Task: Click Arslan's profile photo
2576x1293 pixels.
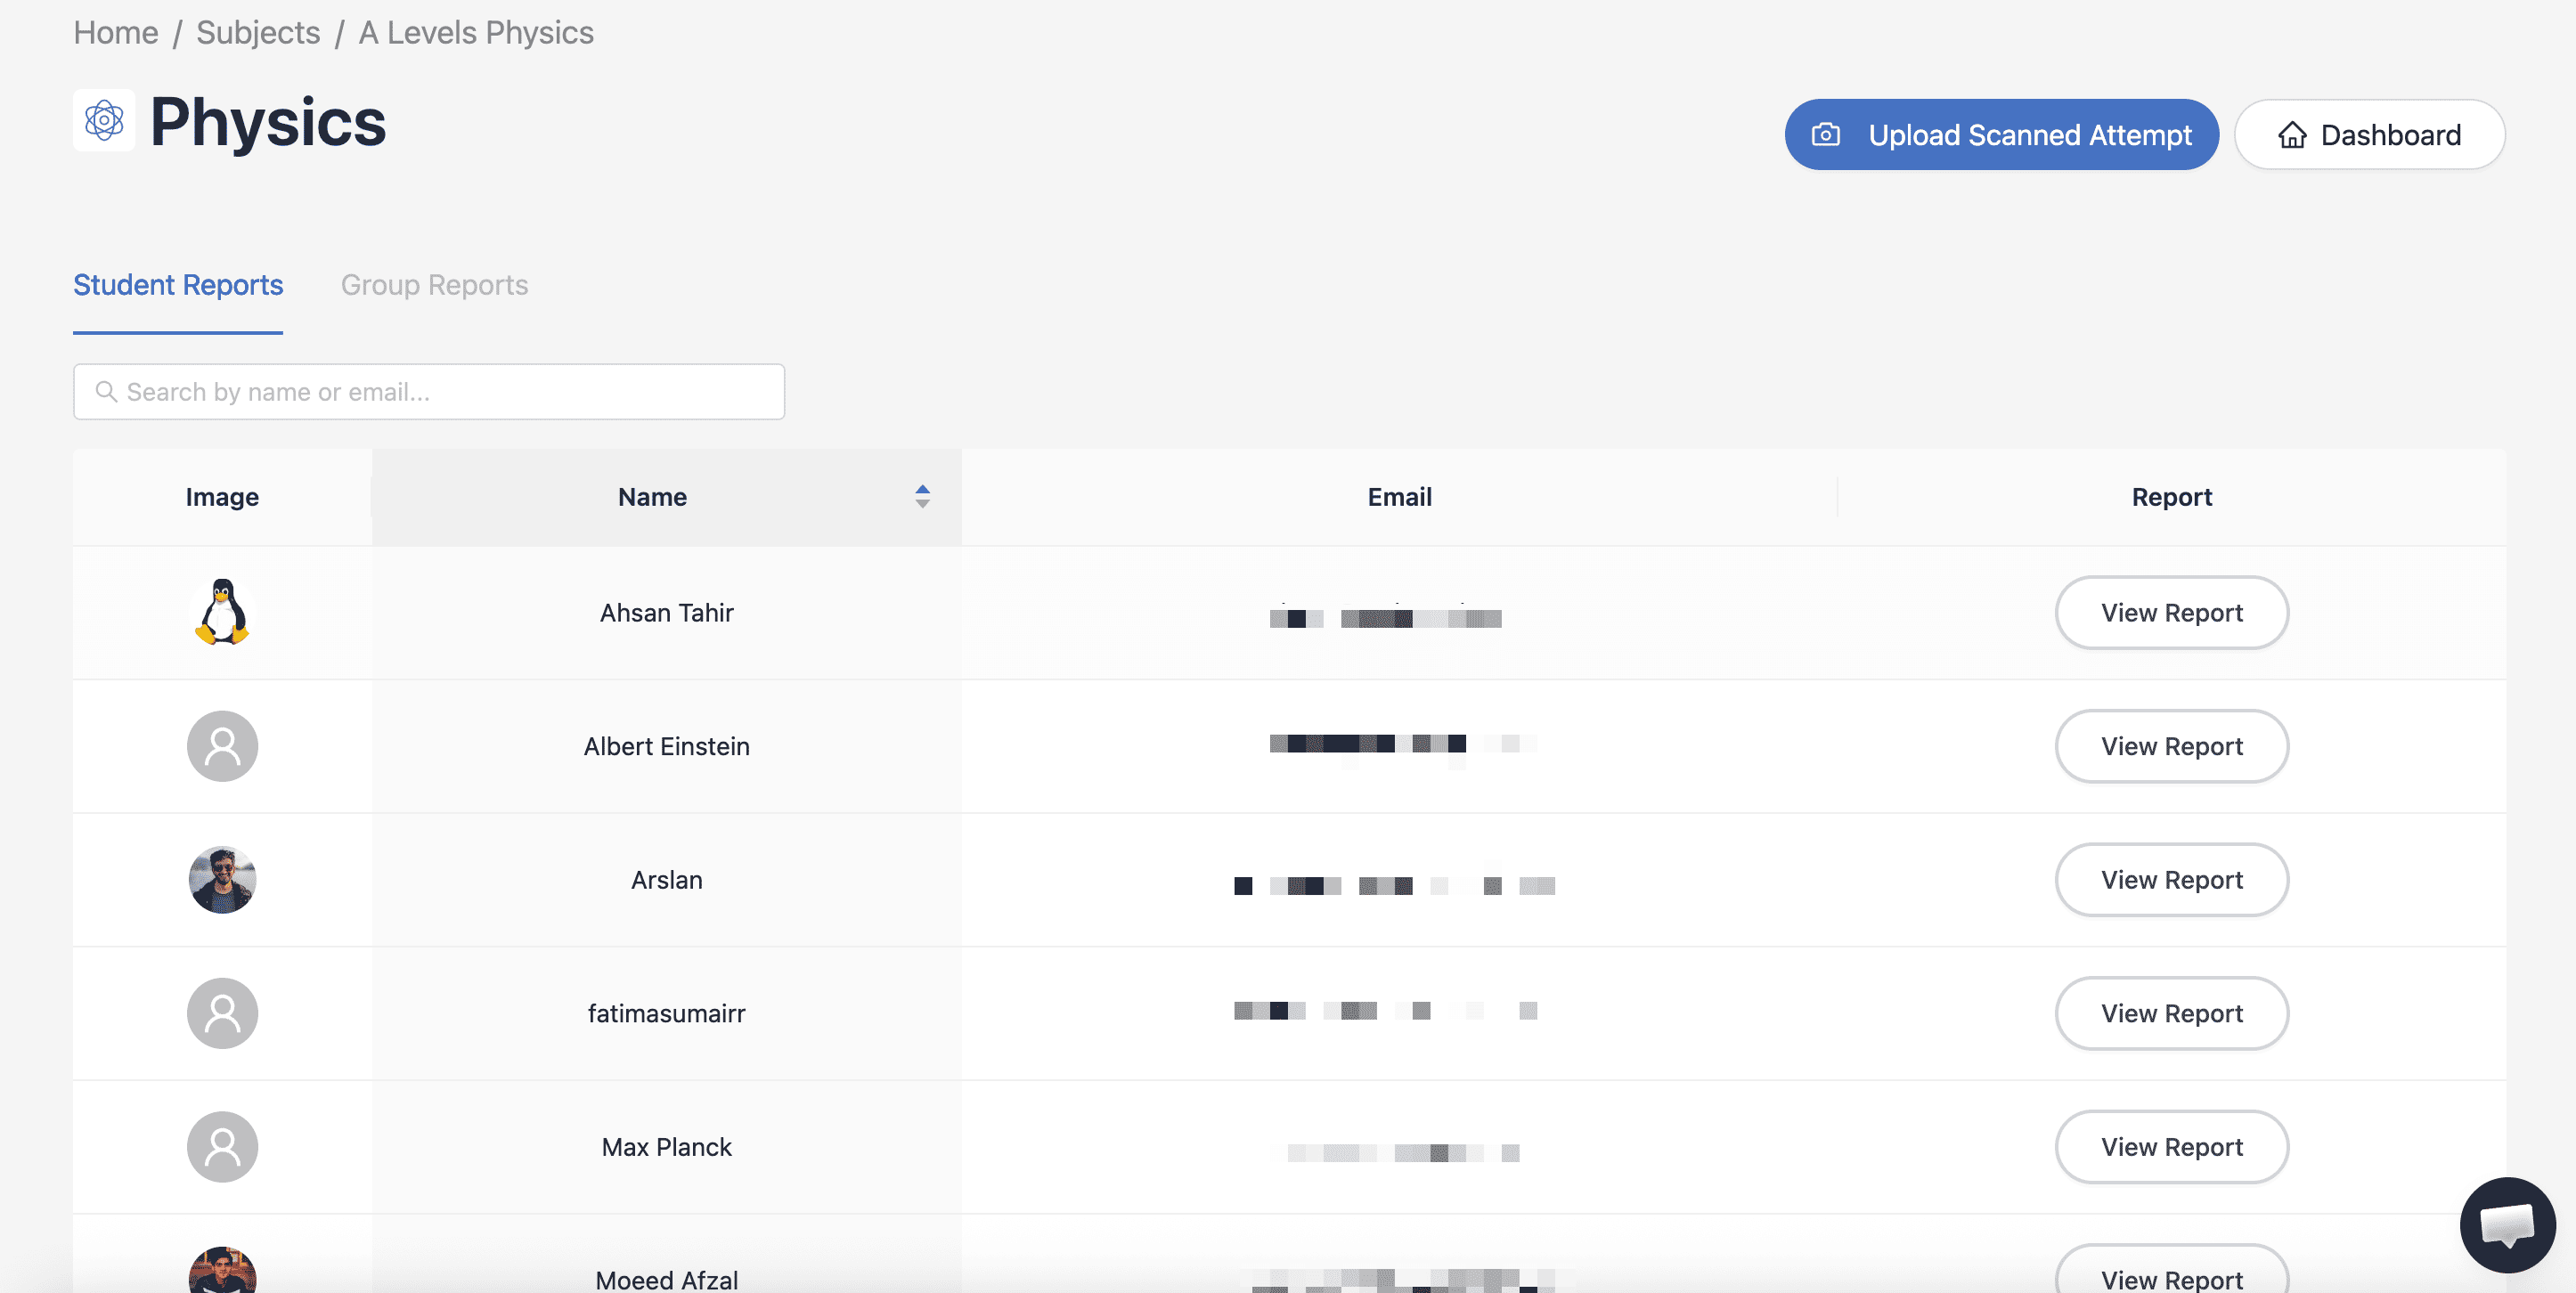Action: point(222,880)
